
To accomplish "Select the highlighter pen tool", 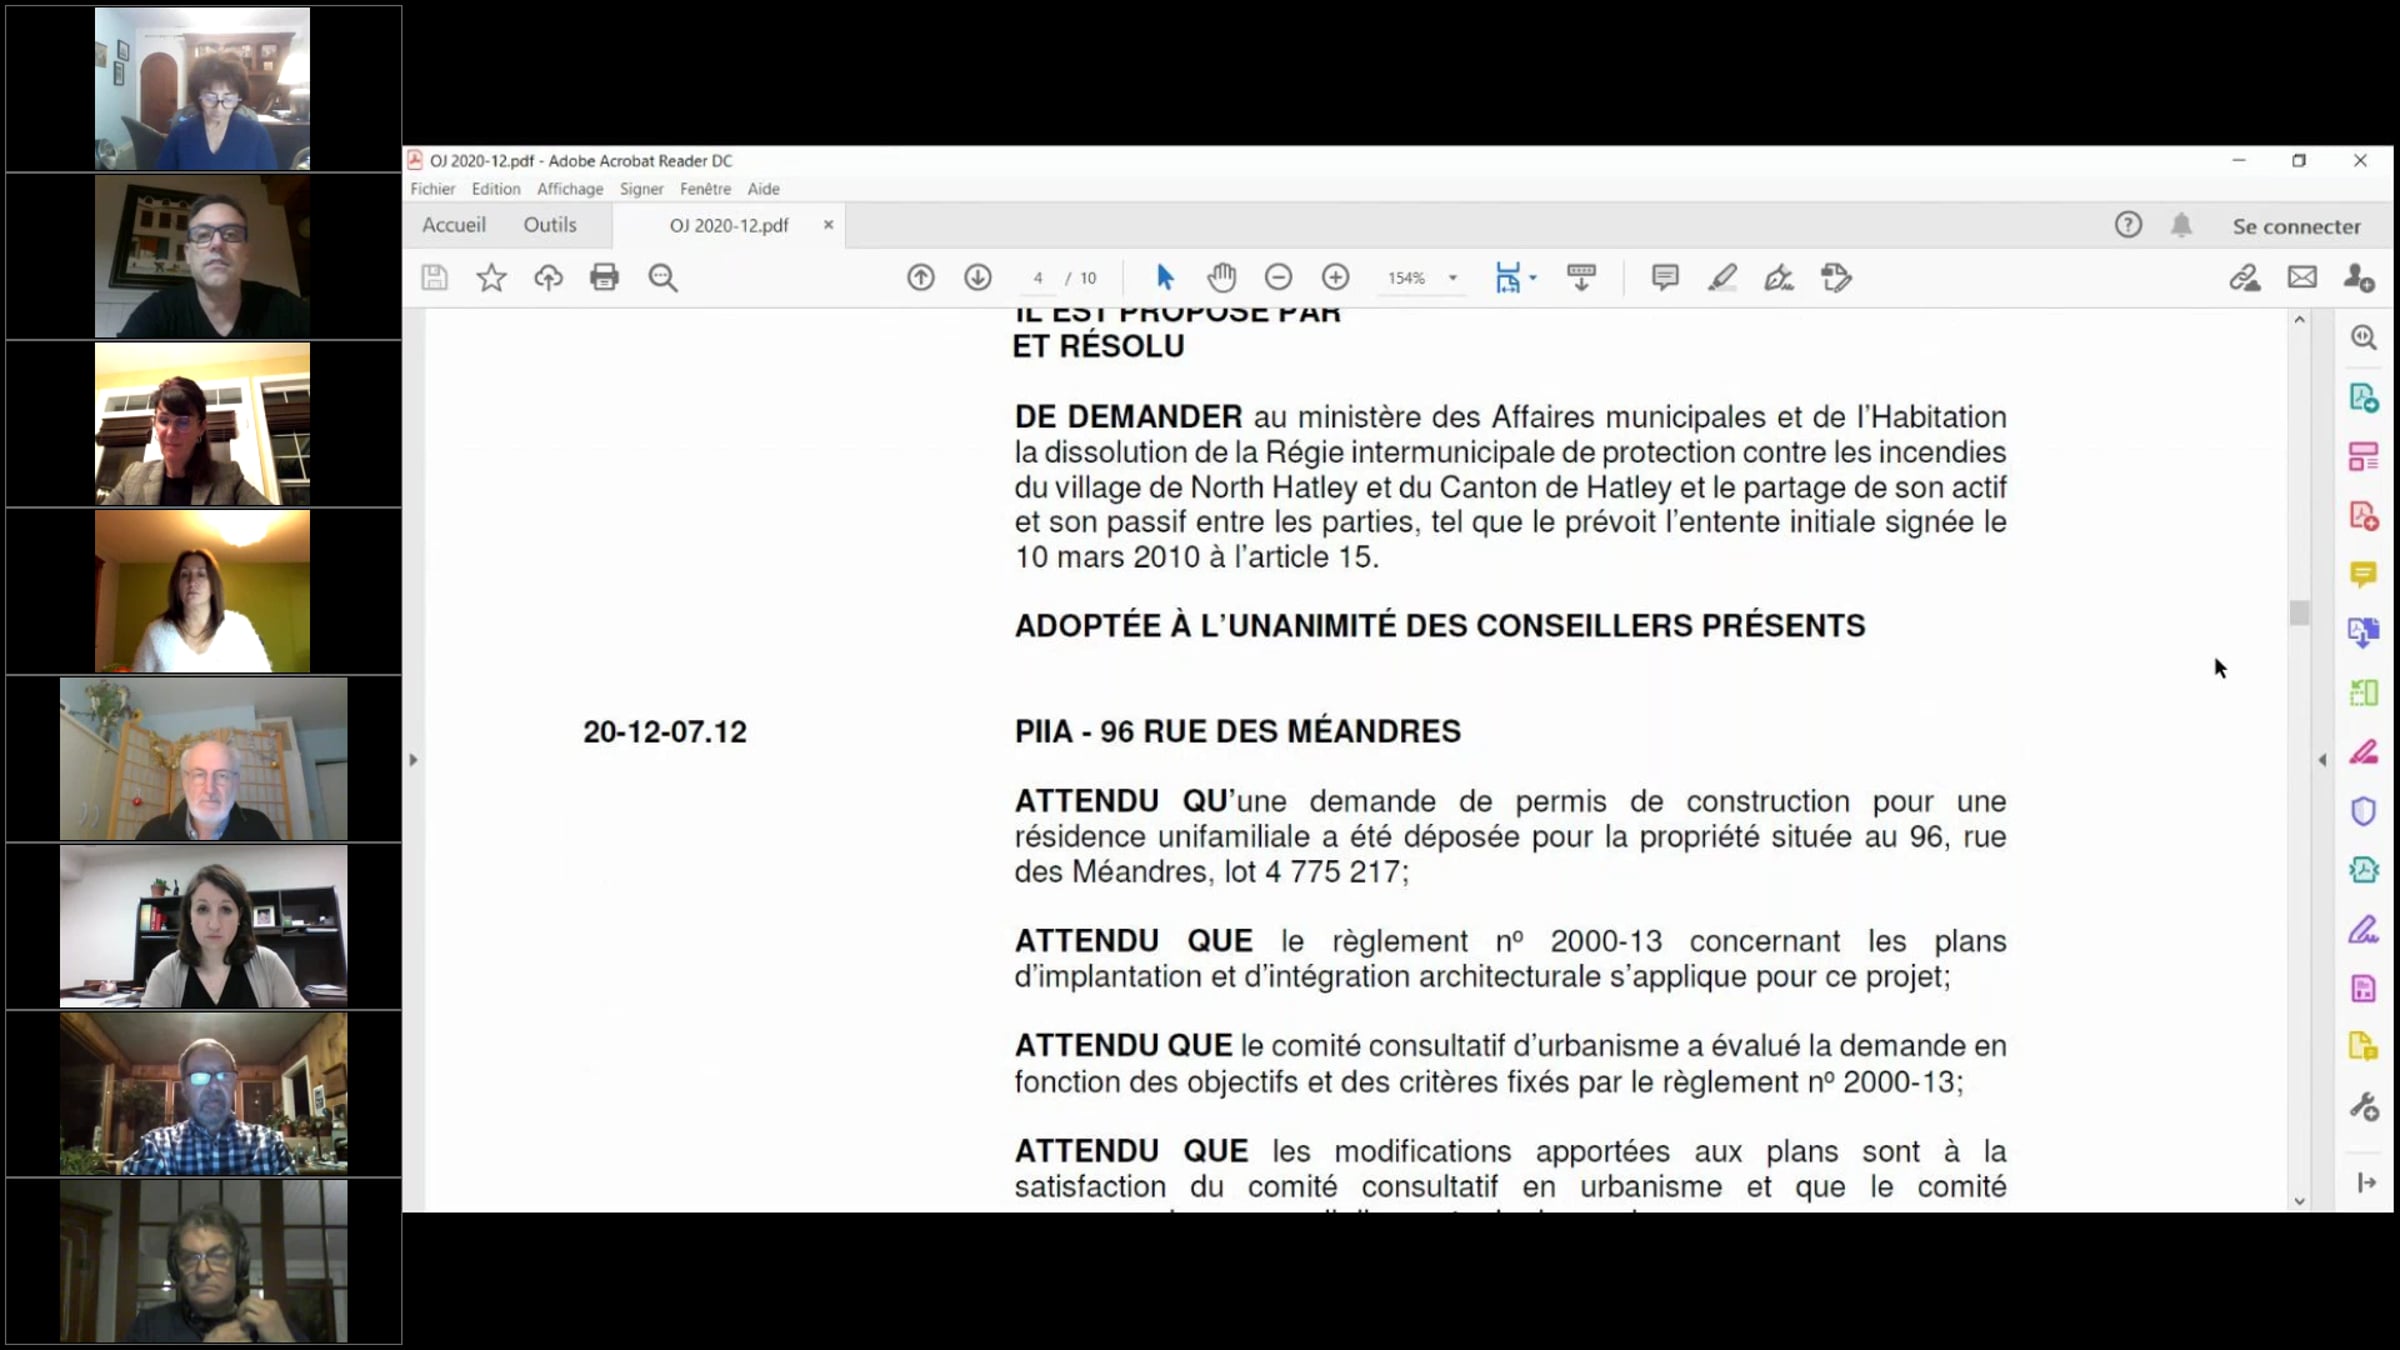I will click(x=1722, y=278).
